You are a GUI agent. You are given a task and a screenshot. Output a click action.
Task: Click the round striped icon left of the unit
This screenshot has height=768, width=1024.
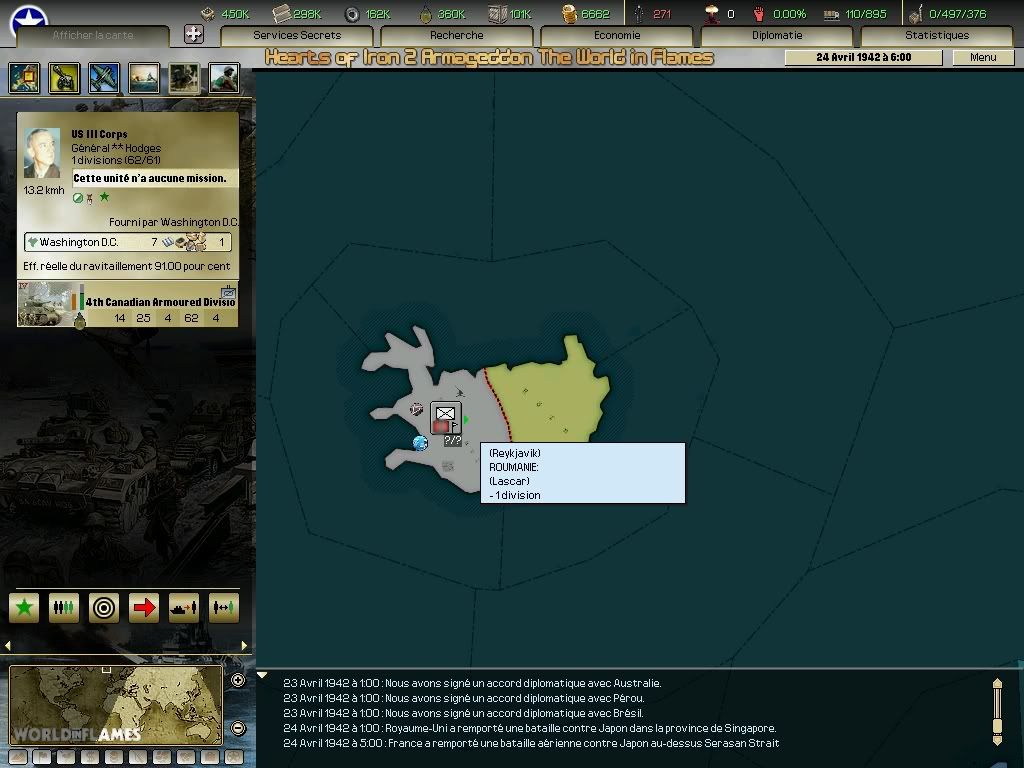click(x=417, y=409)
